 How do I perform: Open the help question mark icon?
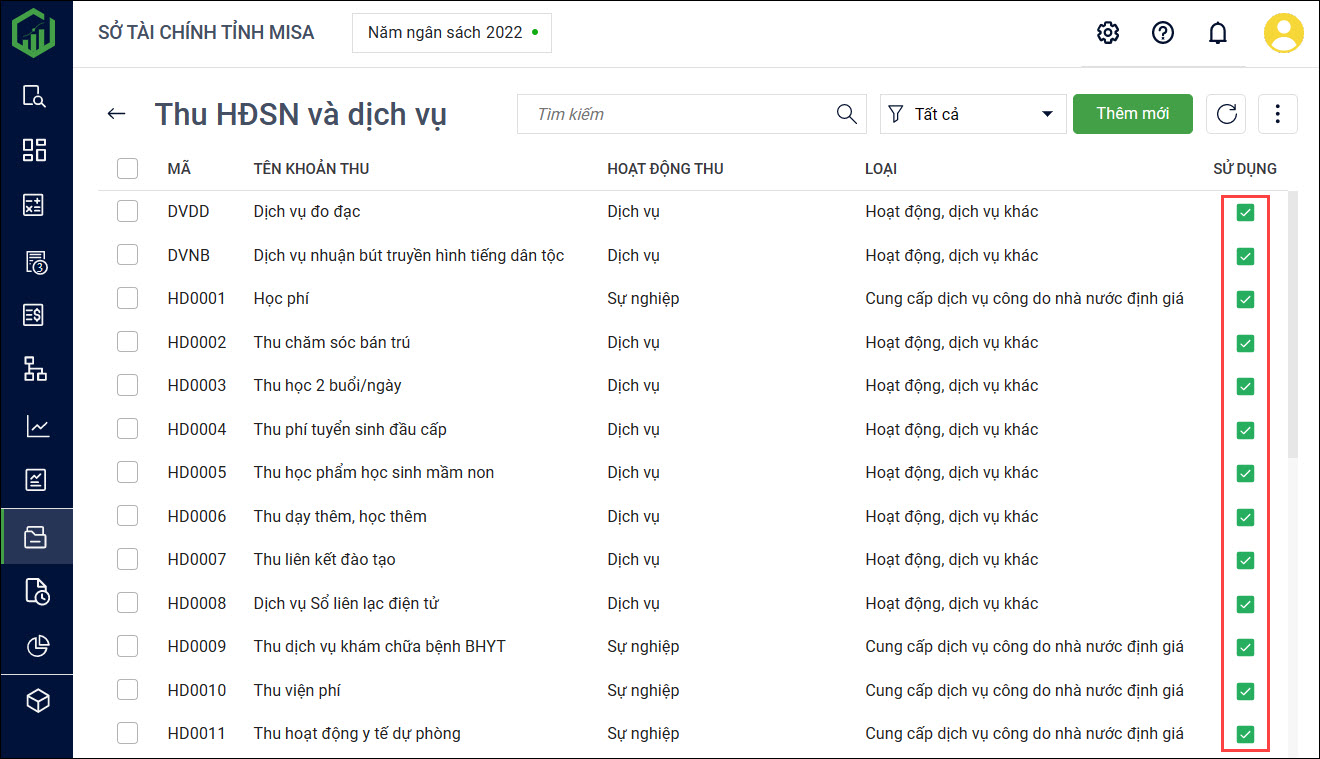[1162, 33]
